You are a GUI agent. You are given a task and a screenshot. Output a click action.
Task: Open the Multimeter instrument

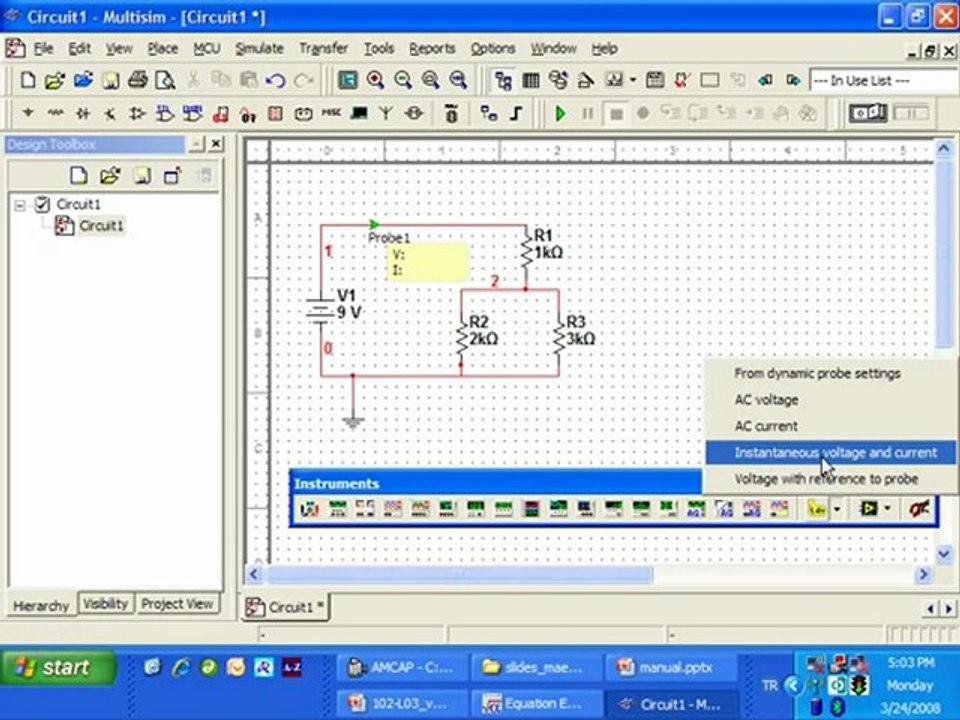pyautogui.click(x=310, y=508)
